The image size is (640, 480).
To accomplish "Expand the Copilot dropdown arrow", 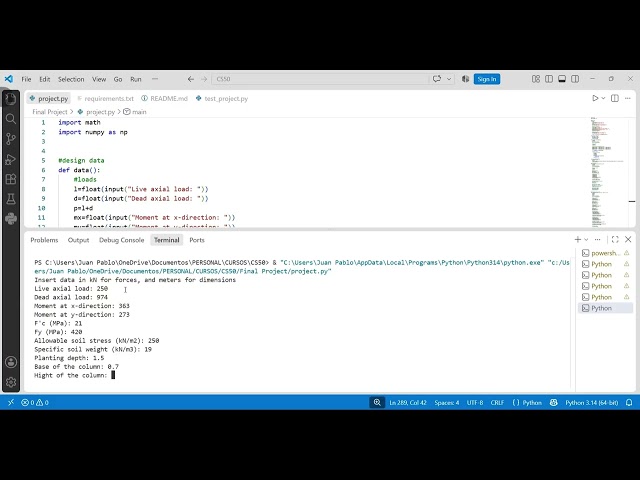I will 449,79.
